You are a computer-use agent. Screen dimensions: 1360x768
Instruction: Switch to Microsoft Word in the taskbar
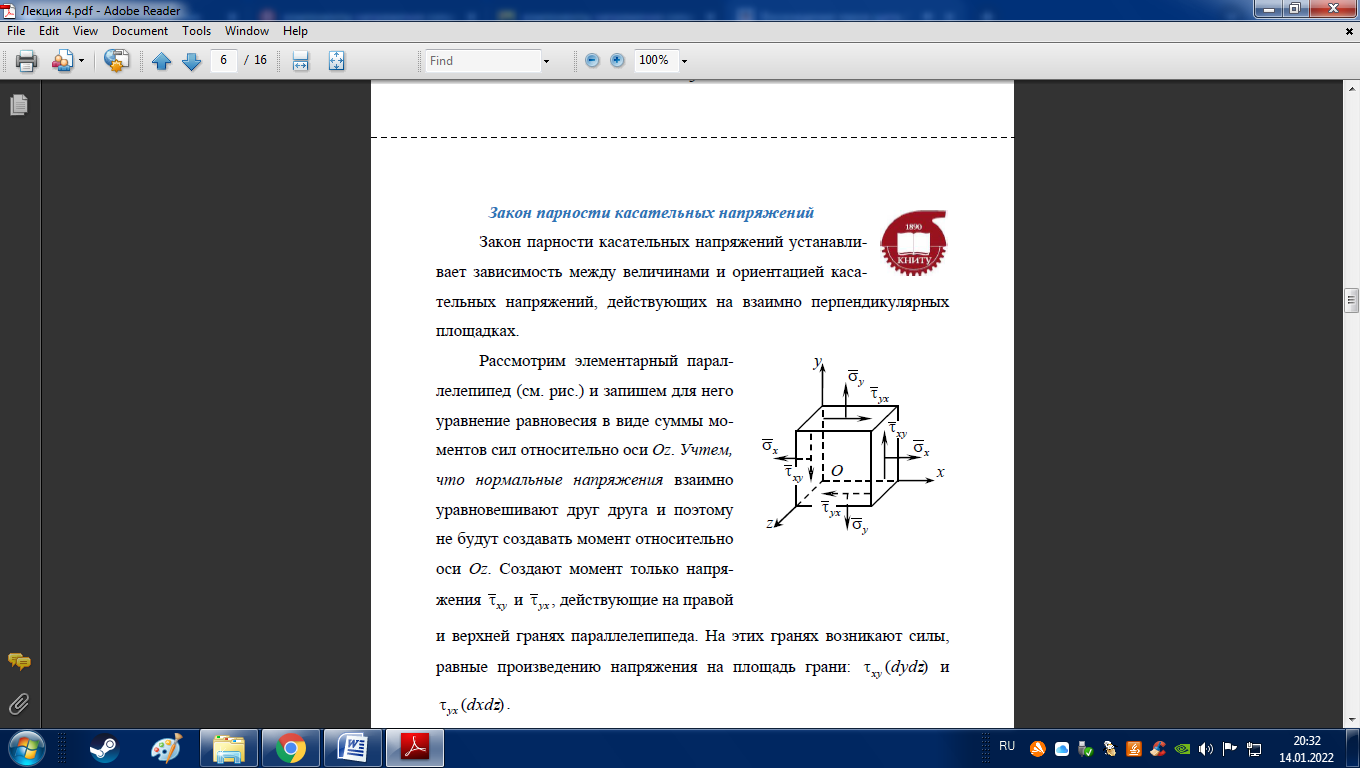(x=353, y=748)
